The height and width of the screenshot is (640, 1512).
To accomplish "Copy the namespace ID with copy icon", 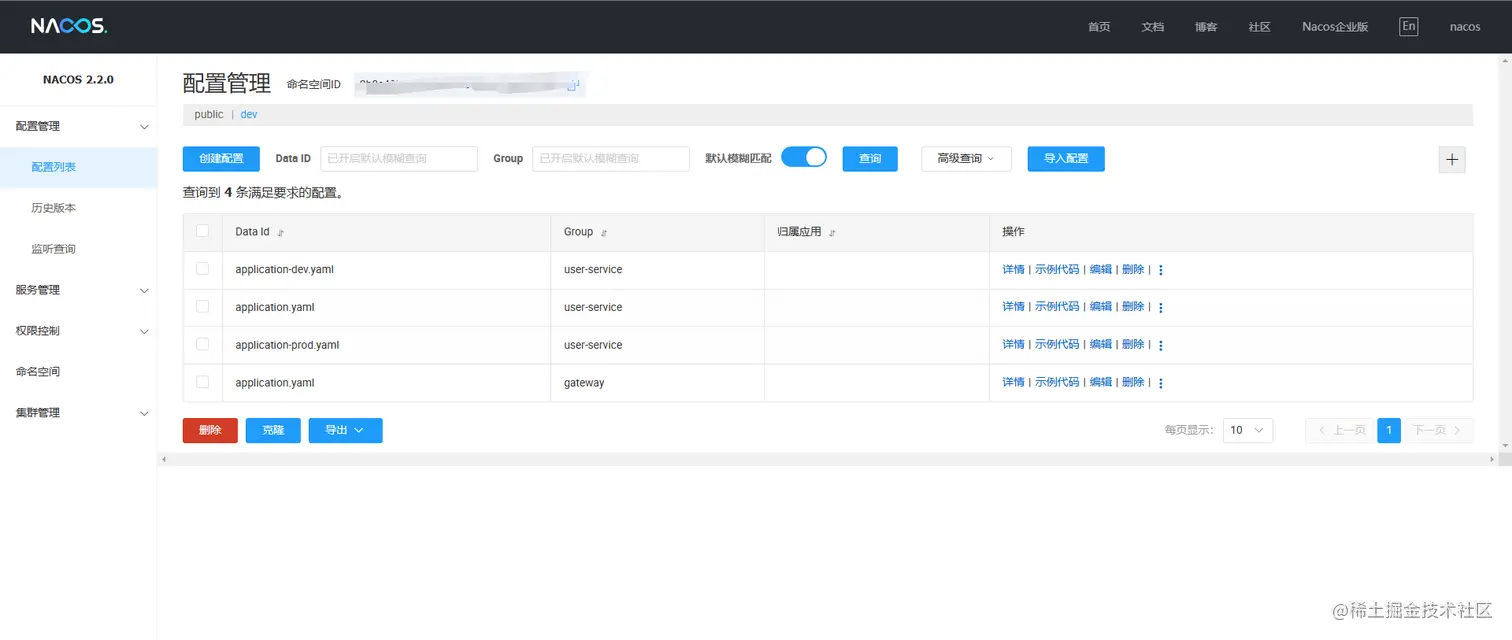I will click(x=573, y=85).
